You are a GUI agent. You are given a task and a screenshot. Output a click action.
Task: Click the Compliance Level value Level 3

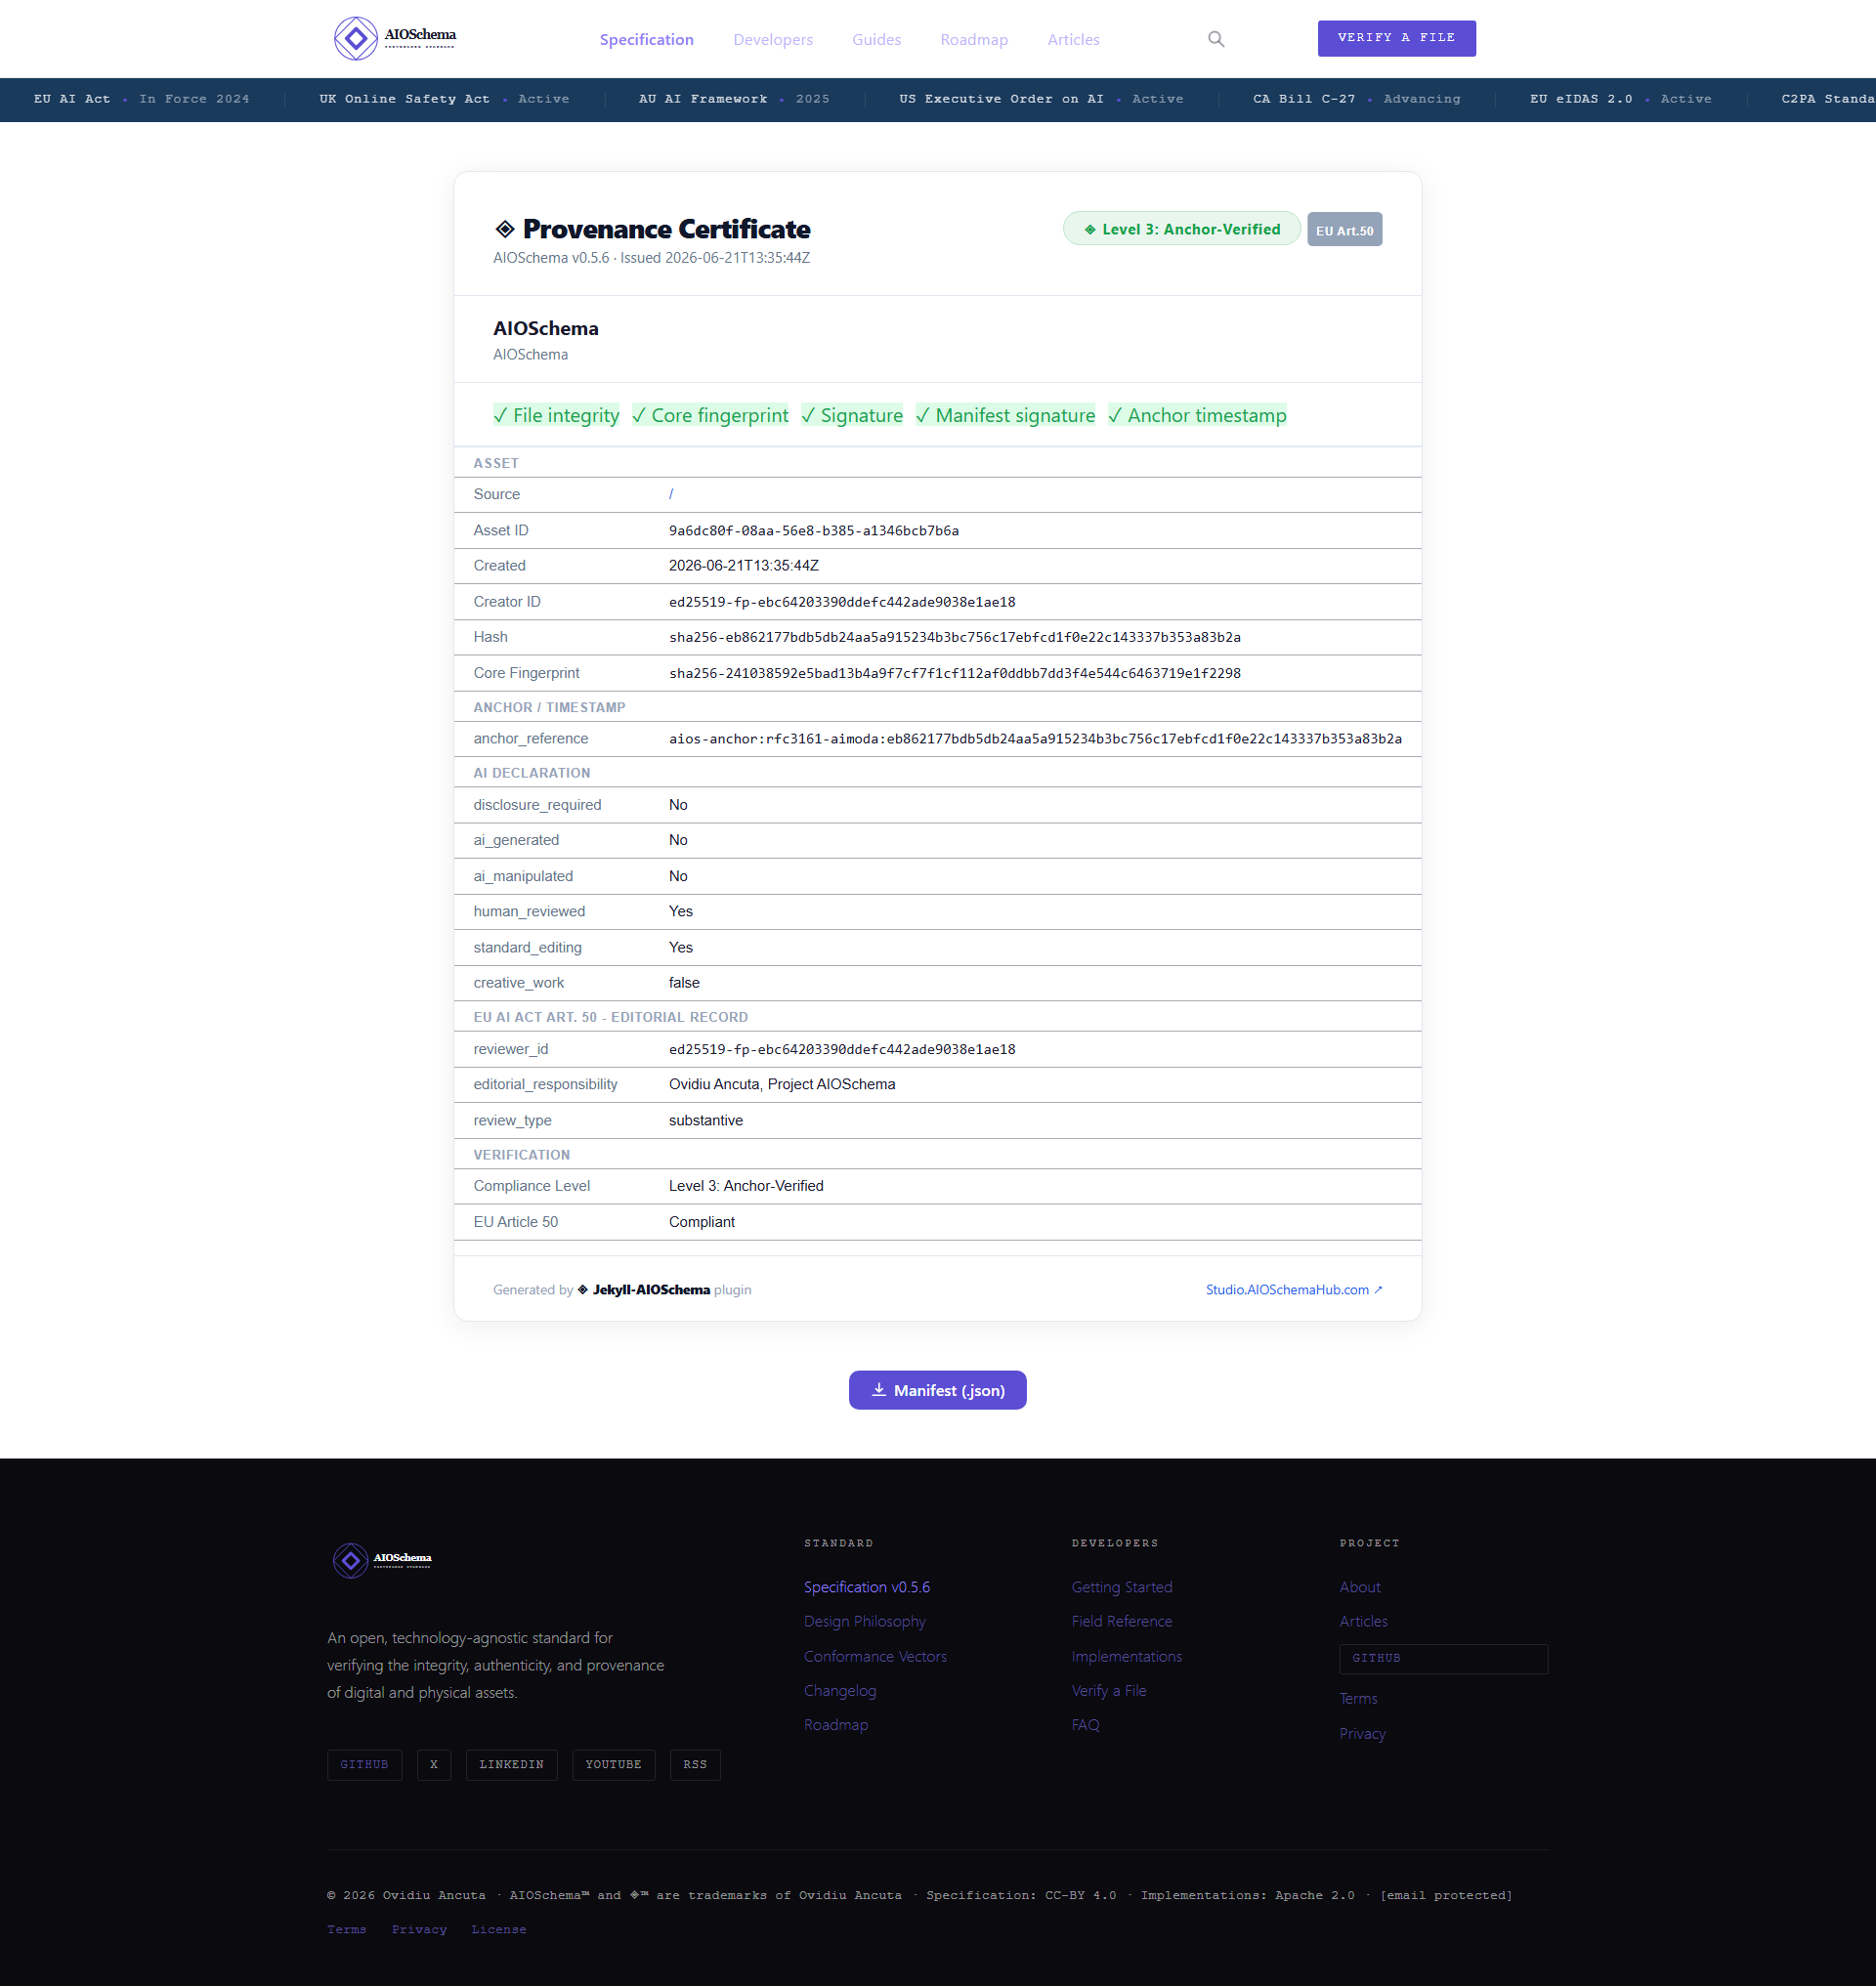(x=746, y=1186)
